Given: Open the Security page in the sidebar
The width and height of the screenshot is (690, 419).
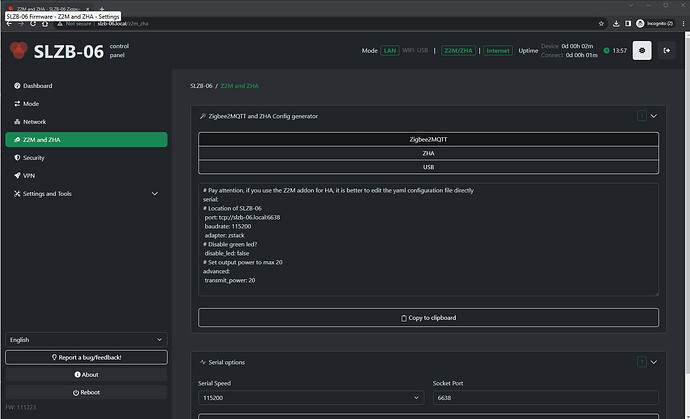Looking at the screenshot, I should pyautogui.click(x=34, y=158).
